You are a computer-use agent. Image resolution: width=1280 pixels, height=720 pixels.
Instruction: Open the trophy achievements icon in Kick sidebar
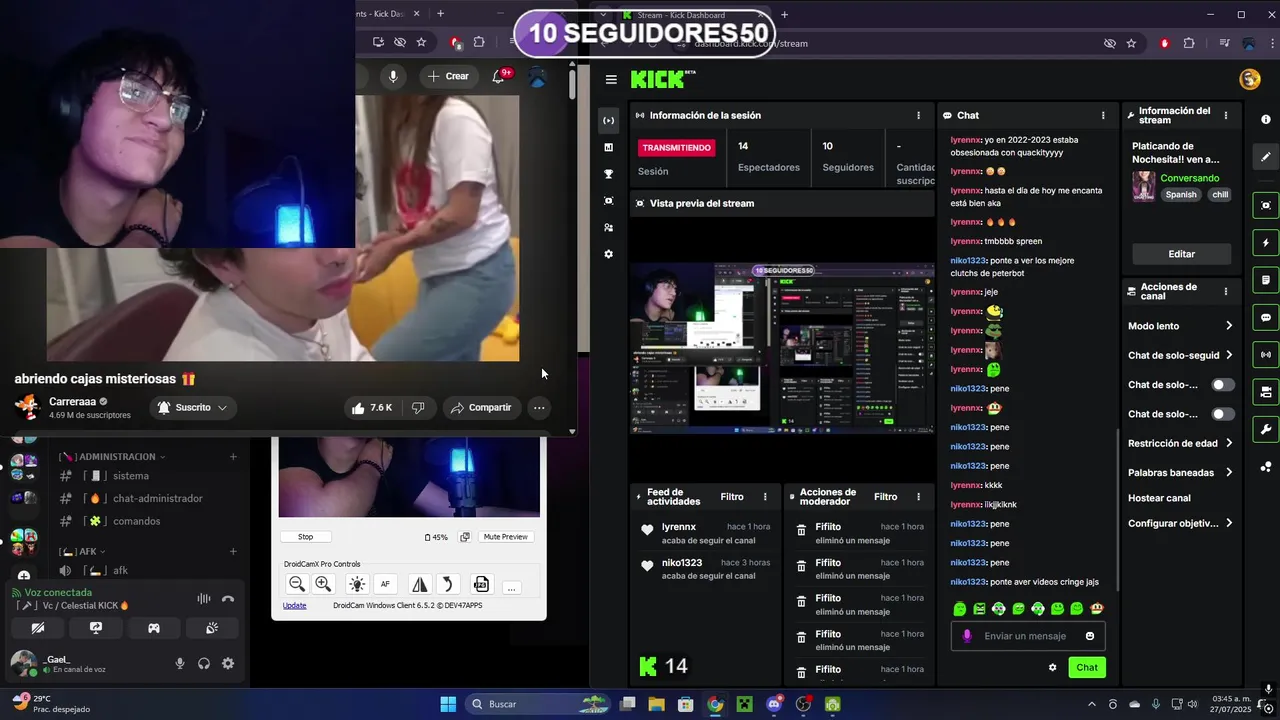pos(608,174)
